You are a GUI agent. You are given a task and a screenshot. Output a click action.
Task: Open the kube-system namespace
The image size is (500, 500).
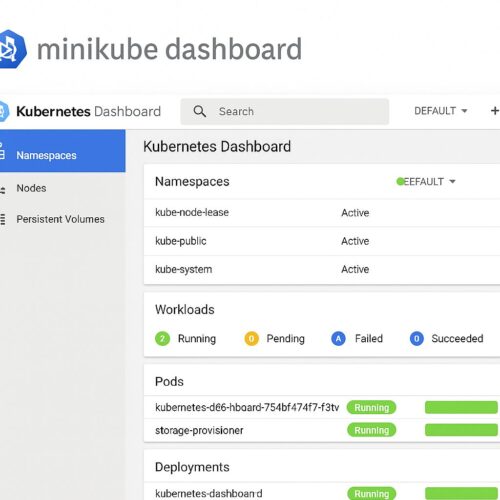[184, 269]
